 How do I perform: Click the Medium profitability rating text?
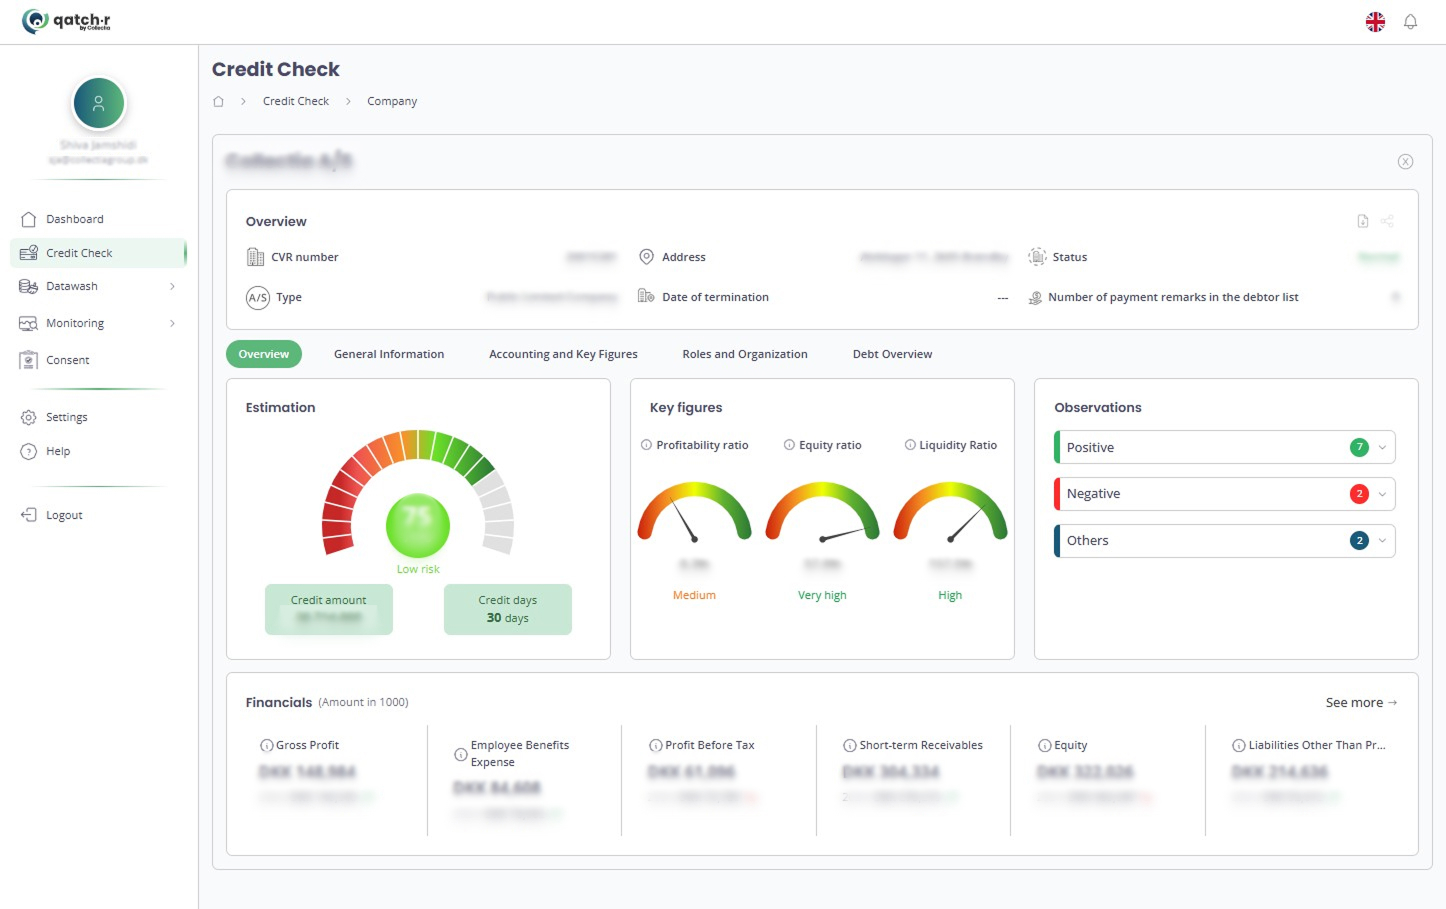694,595
